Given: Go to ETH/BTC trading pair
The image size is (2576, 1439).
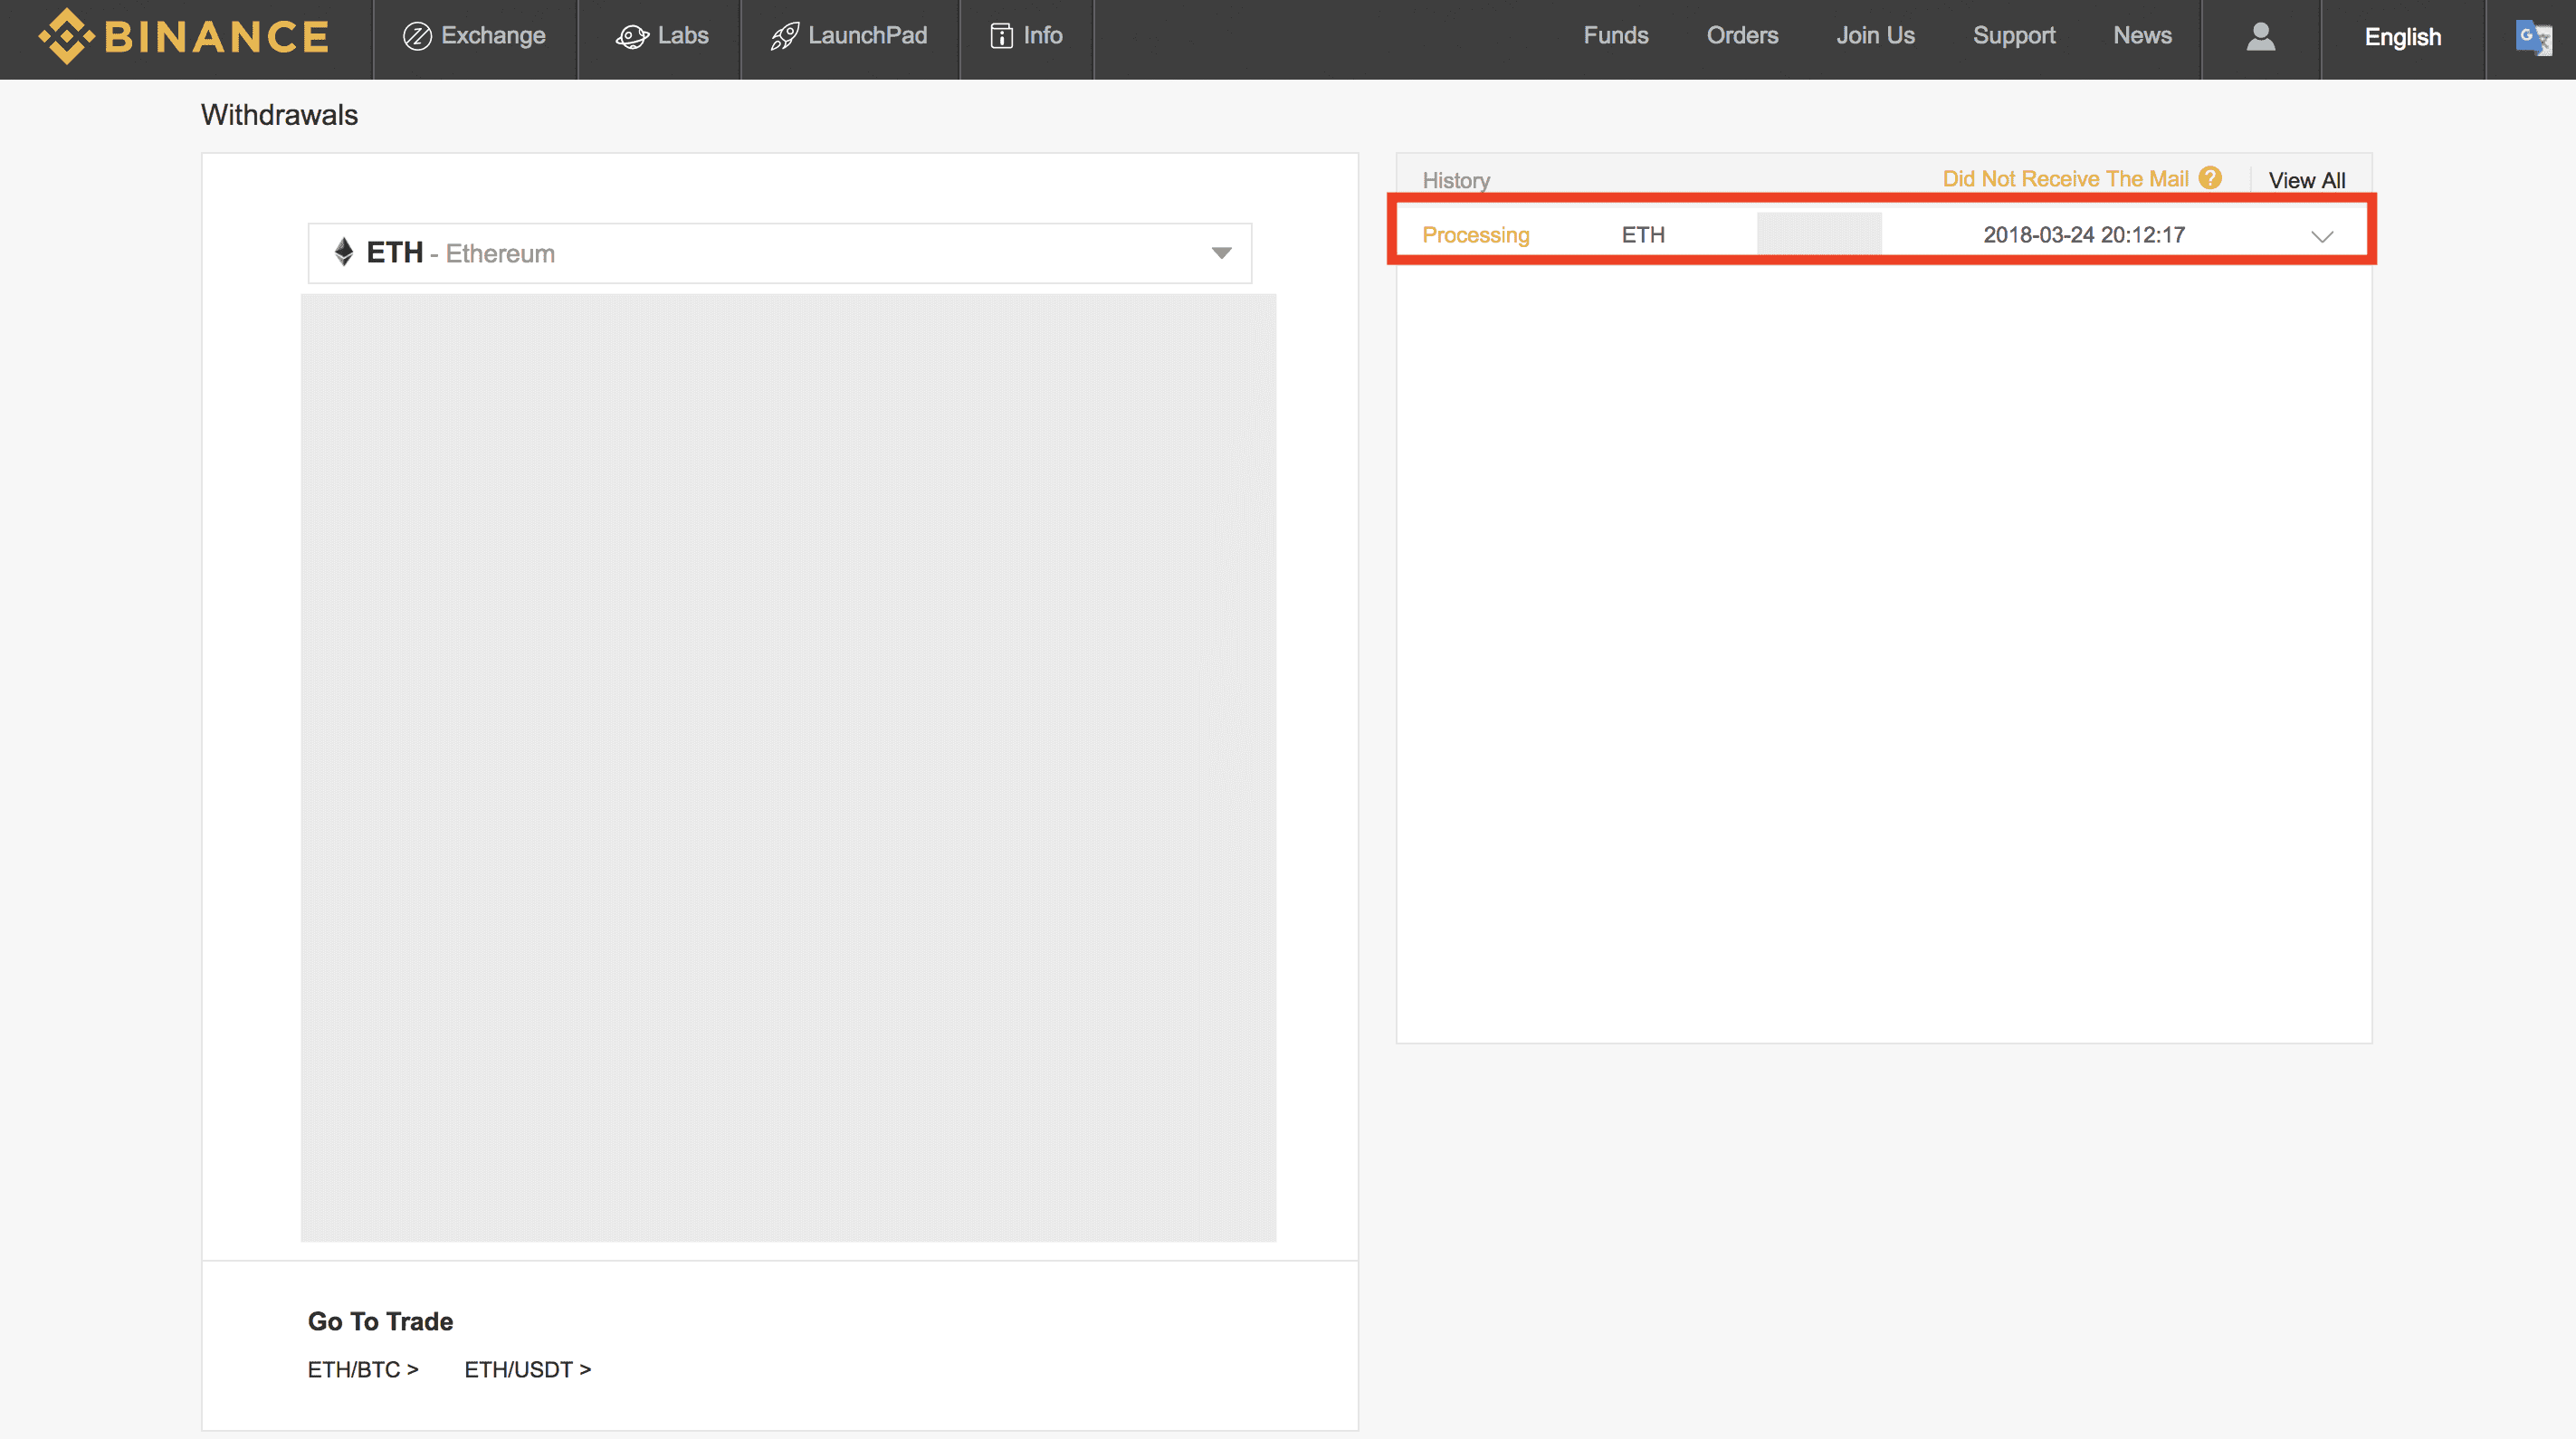Looking at the screenshot, I should point(362,1369).
